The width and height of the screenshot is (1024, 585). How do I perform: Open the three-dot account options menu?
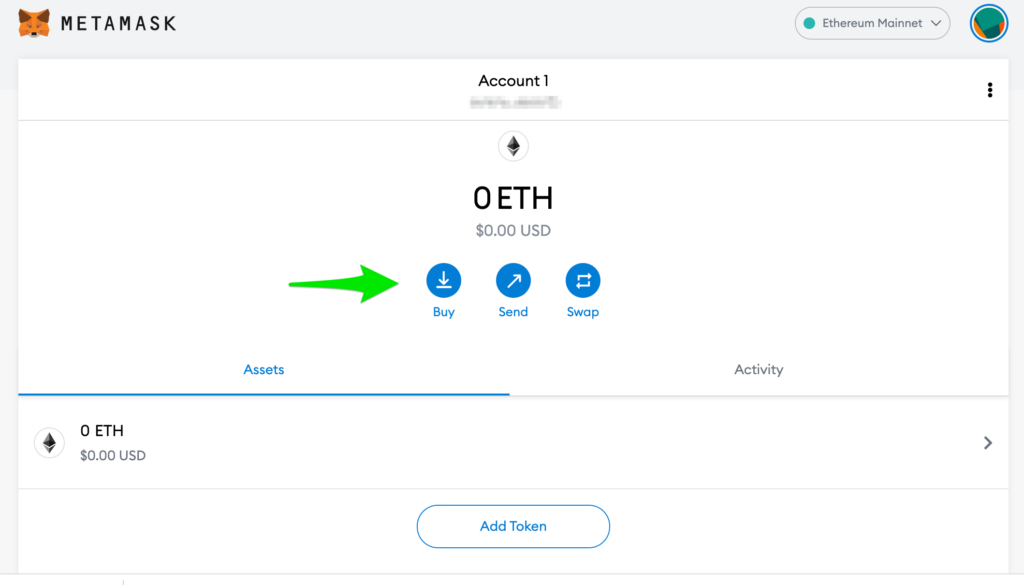pos(990,90)
